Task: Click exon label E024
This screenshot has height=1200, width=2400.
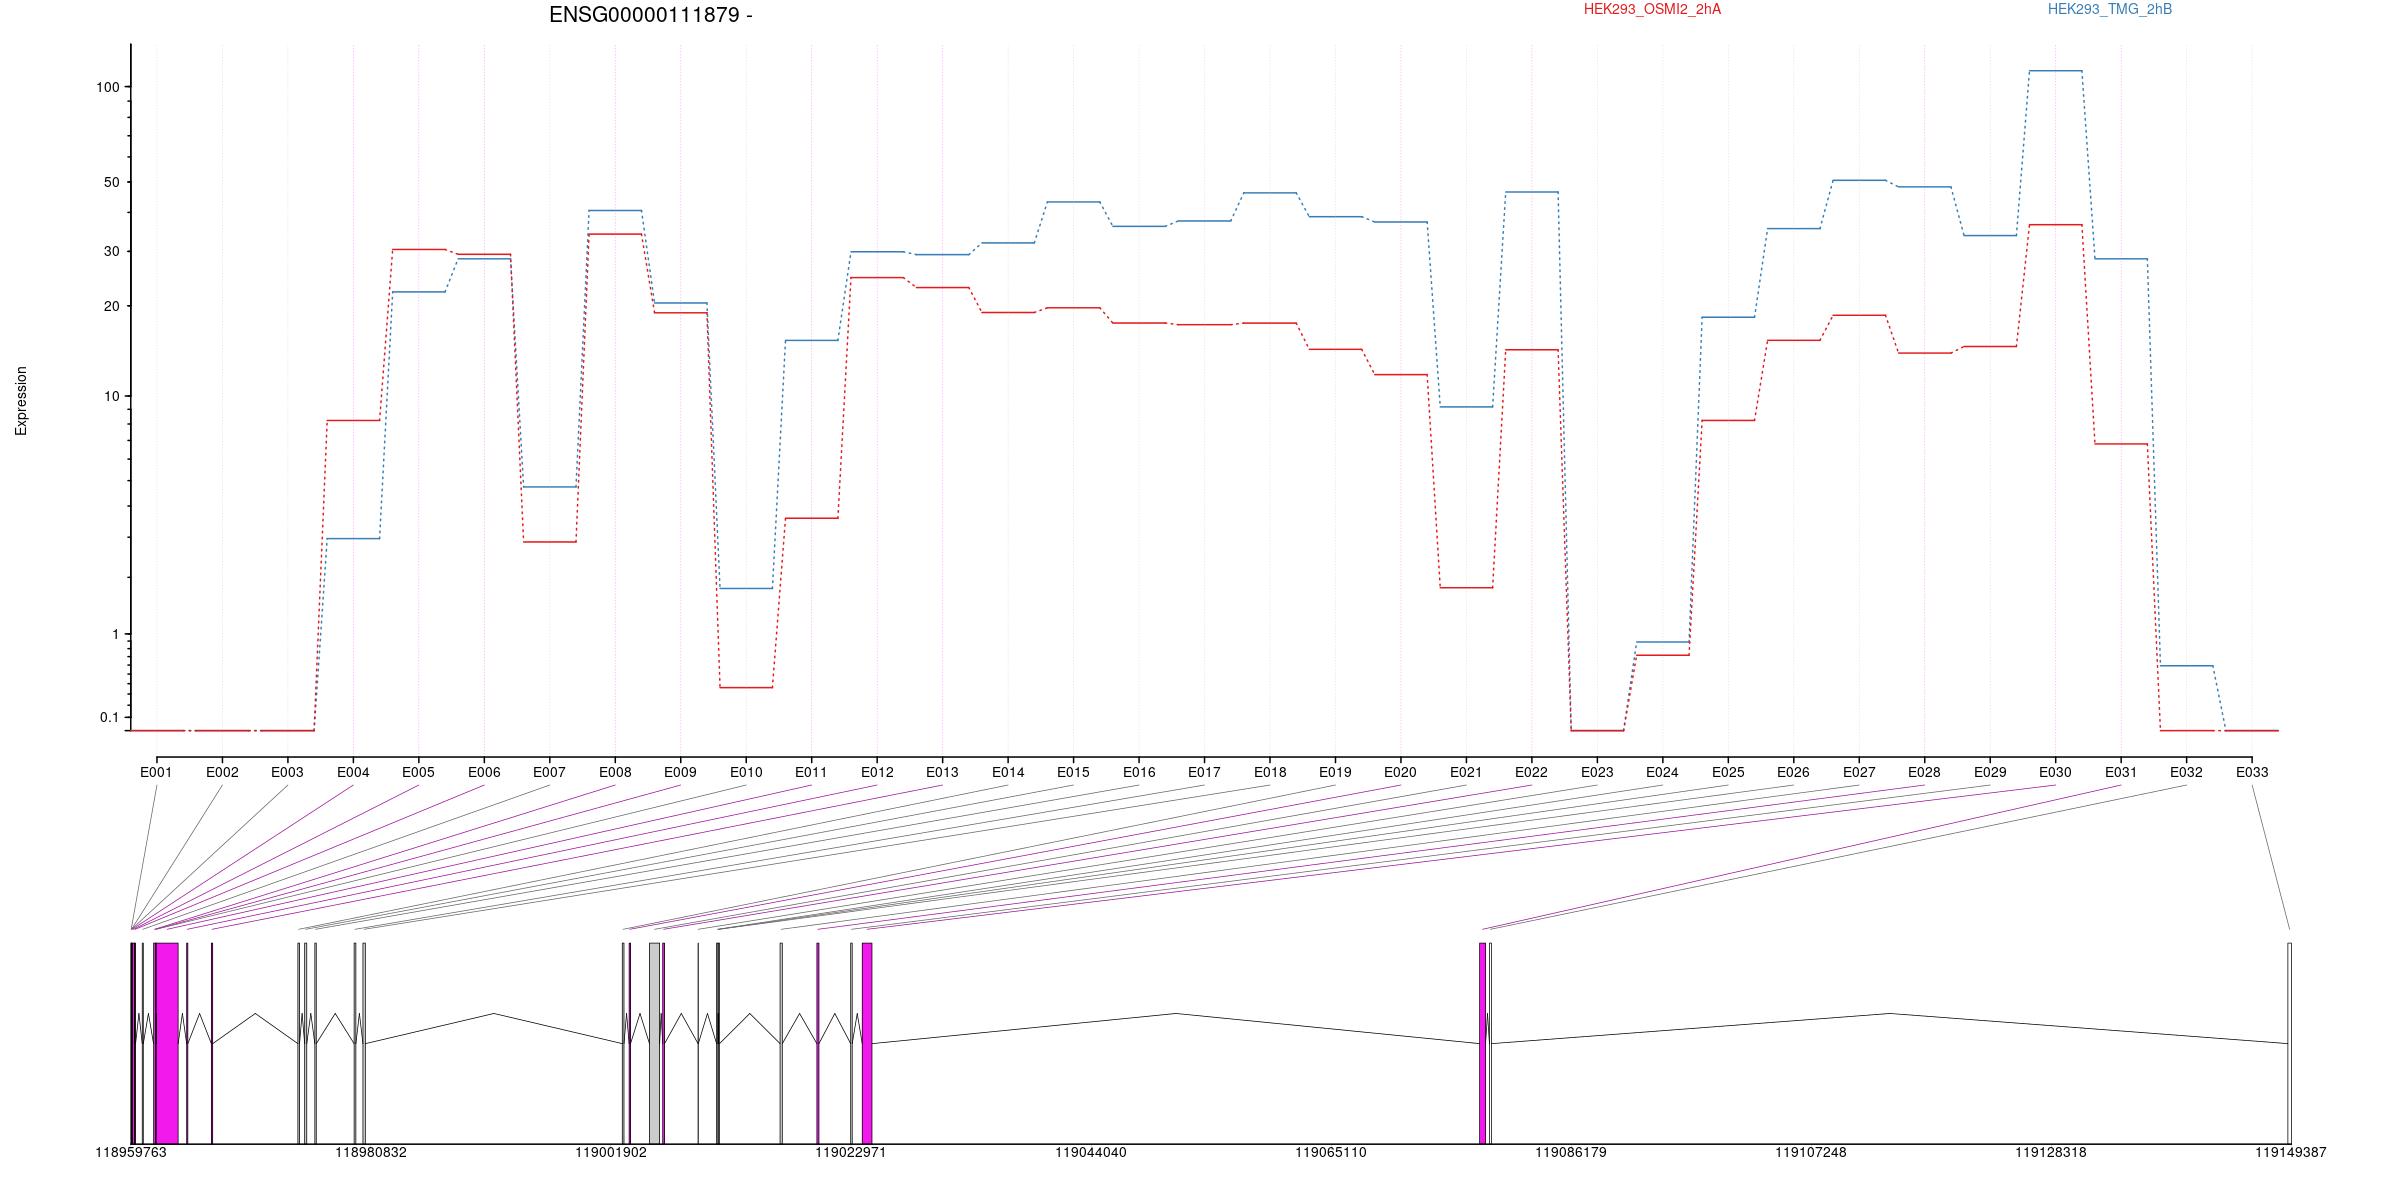Action: 1662,772
